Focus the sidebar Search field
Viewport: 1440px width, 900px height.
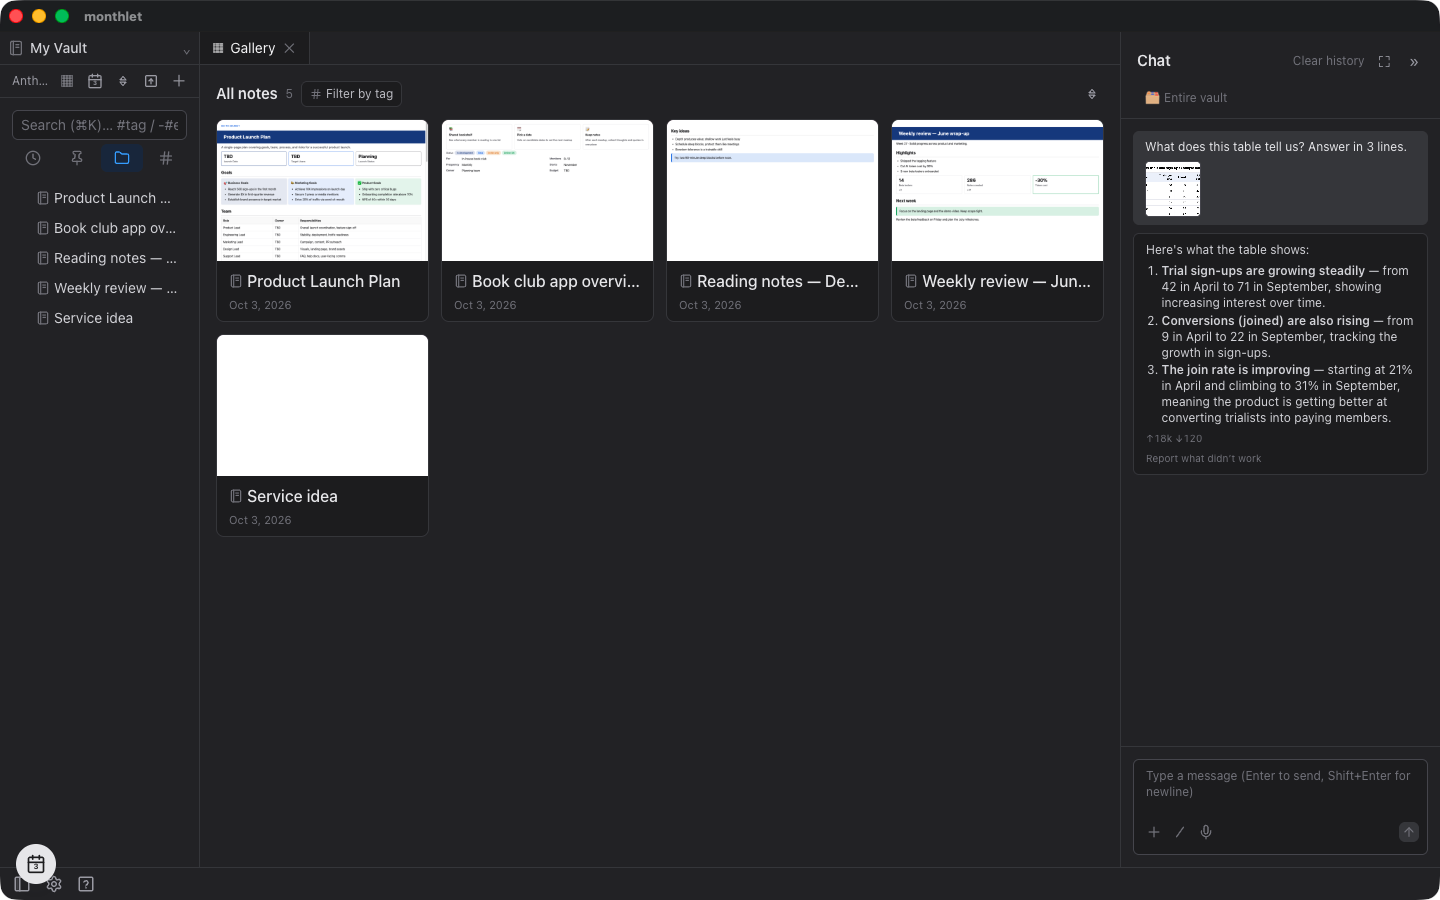click(x=99, y=125)
